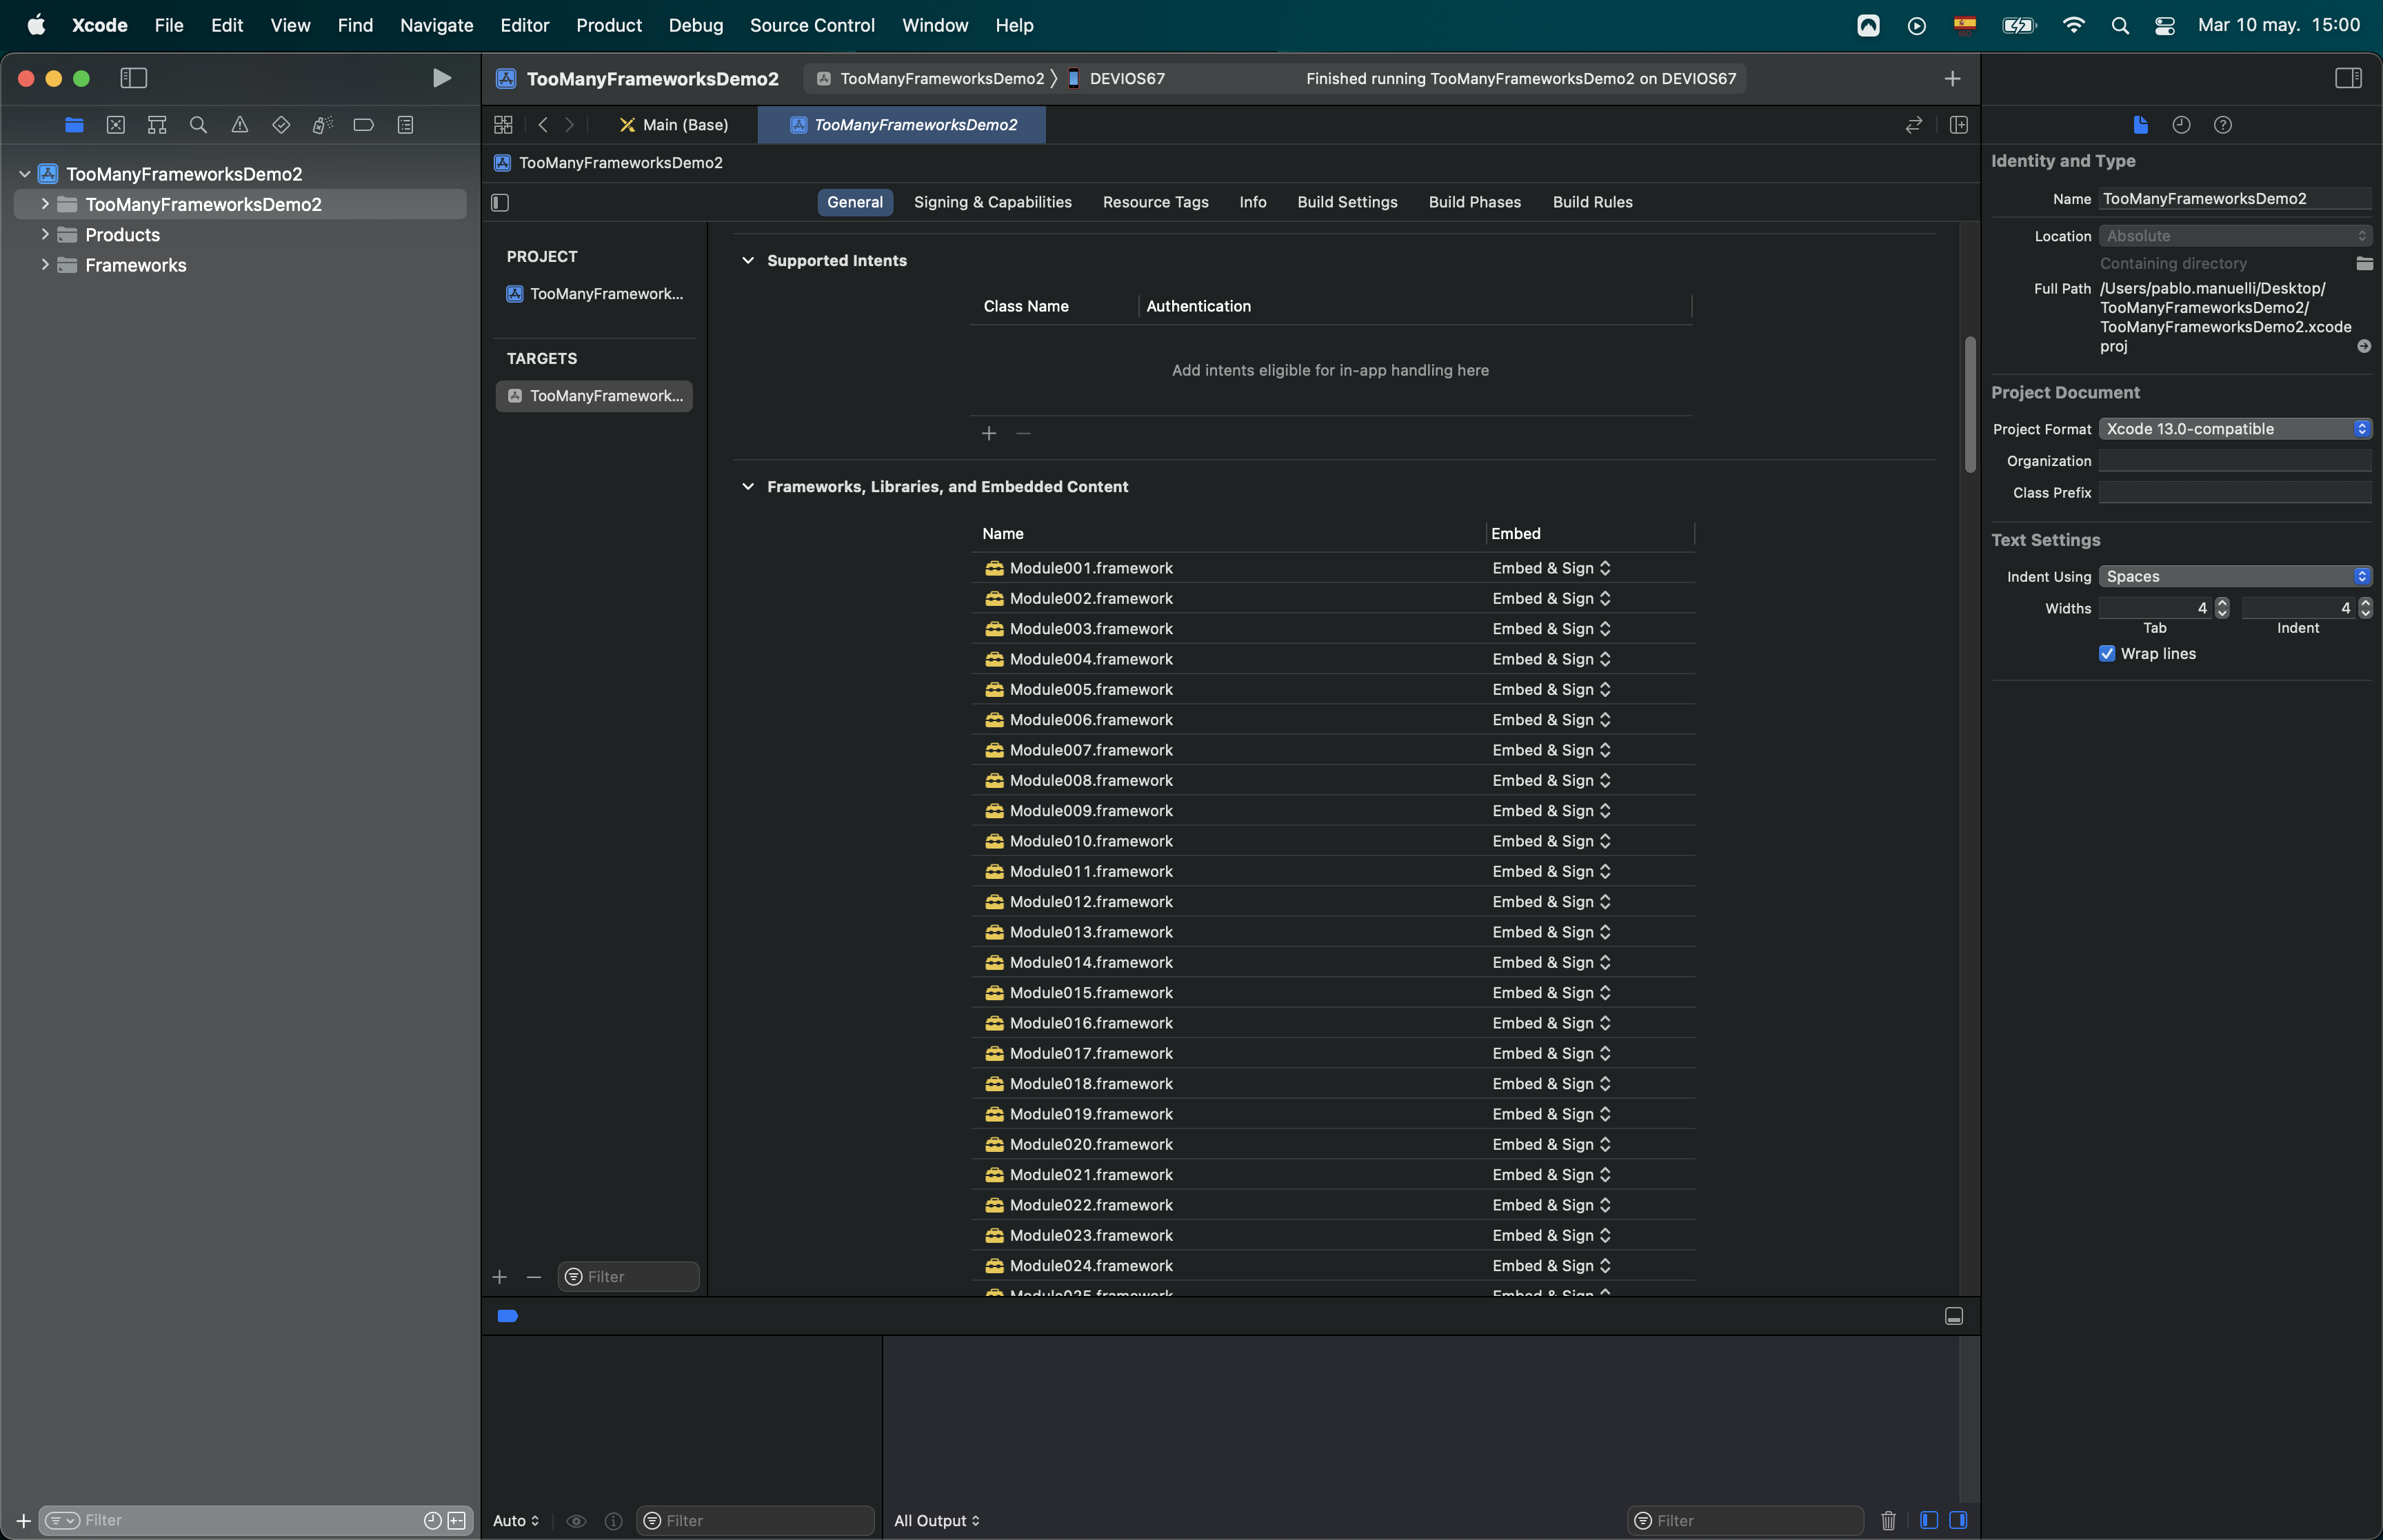This screenshot has height=1540, width=2383.
Task: Hide the debug area
Action: tap(1953, 1316)
